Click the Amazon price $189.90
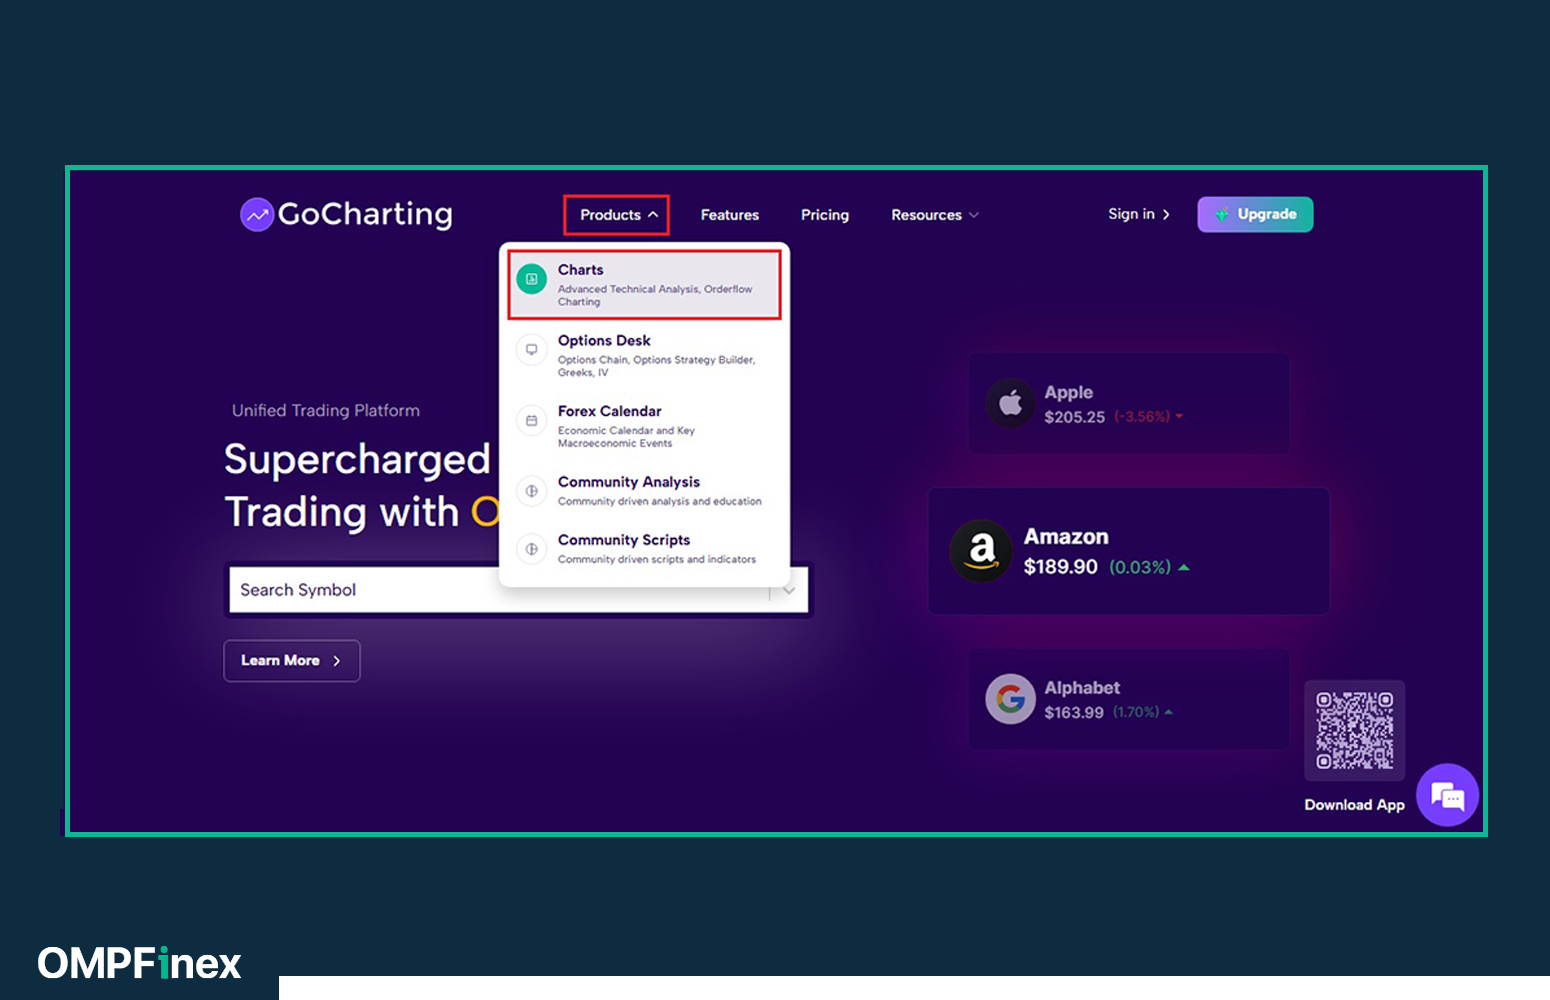Viewport: 1550px width, 1000px height. tap(1060, 567)
